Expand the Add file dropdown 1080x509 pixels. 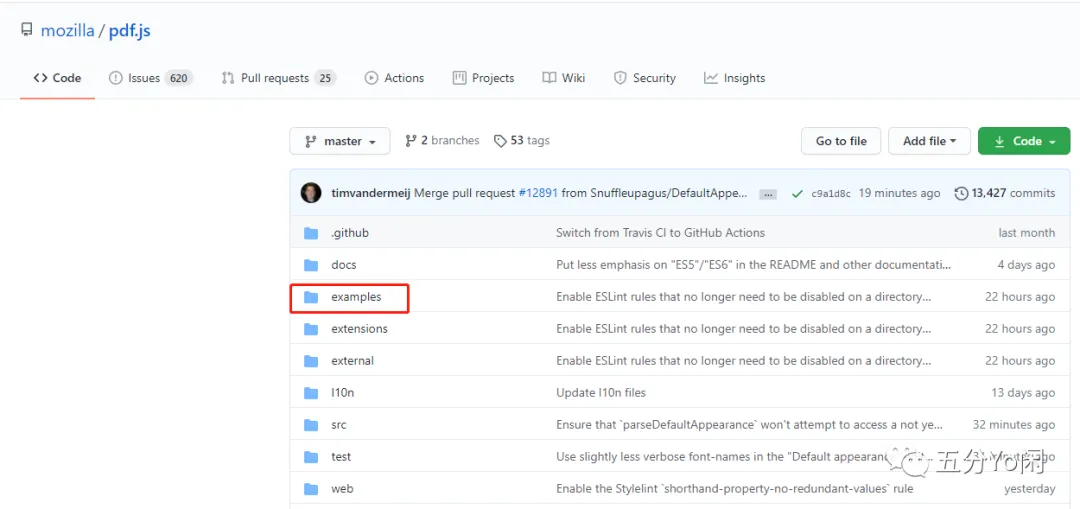(929, 141)
